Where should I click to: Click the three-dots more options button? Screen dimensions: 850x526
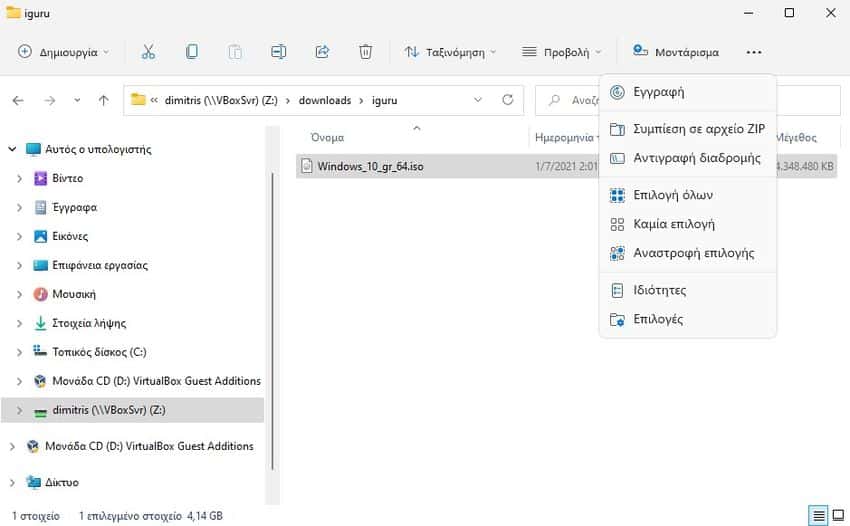click(x=754, y=52)
